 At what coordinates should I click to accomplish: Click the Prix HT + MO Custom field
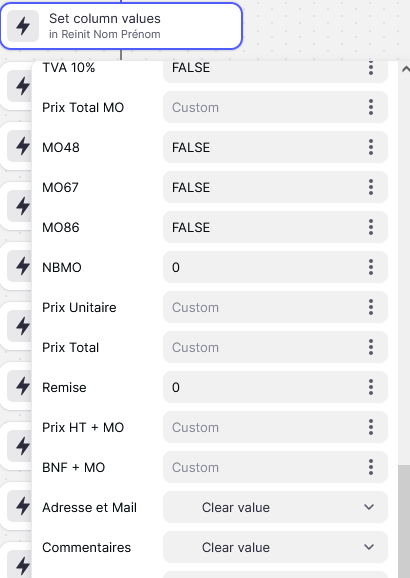pos(275,427)
